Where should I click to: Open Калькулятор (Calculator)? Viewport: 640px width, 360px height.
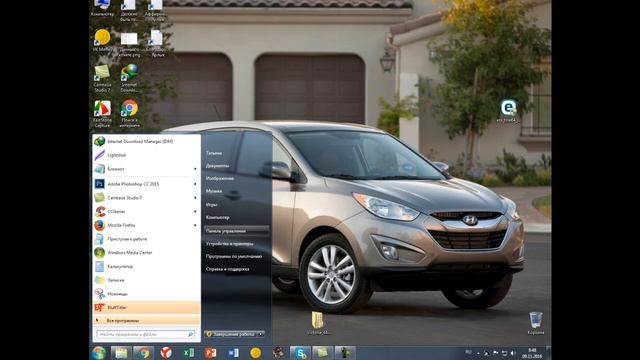point(147,266)
